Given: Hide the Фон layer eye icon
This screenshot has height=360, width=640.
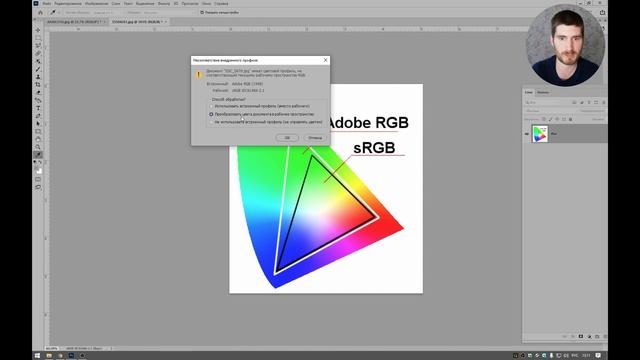Looking at the screenshot, I should pyautogui.click(x=527, y=134).
